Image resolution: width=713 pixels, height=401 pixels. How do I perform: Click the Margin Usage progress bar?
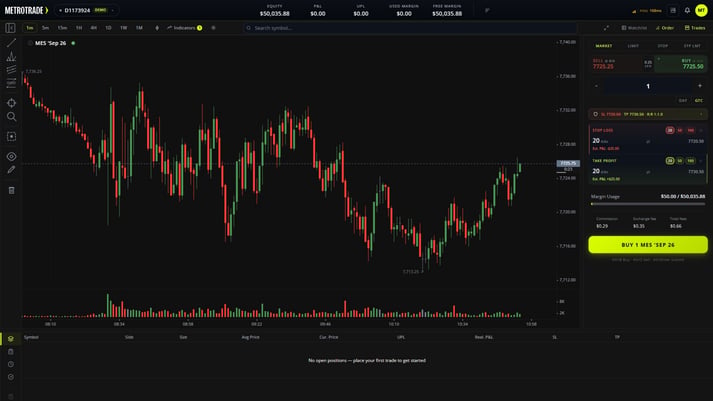(x=648, y=204)
